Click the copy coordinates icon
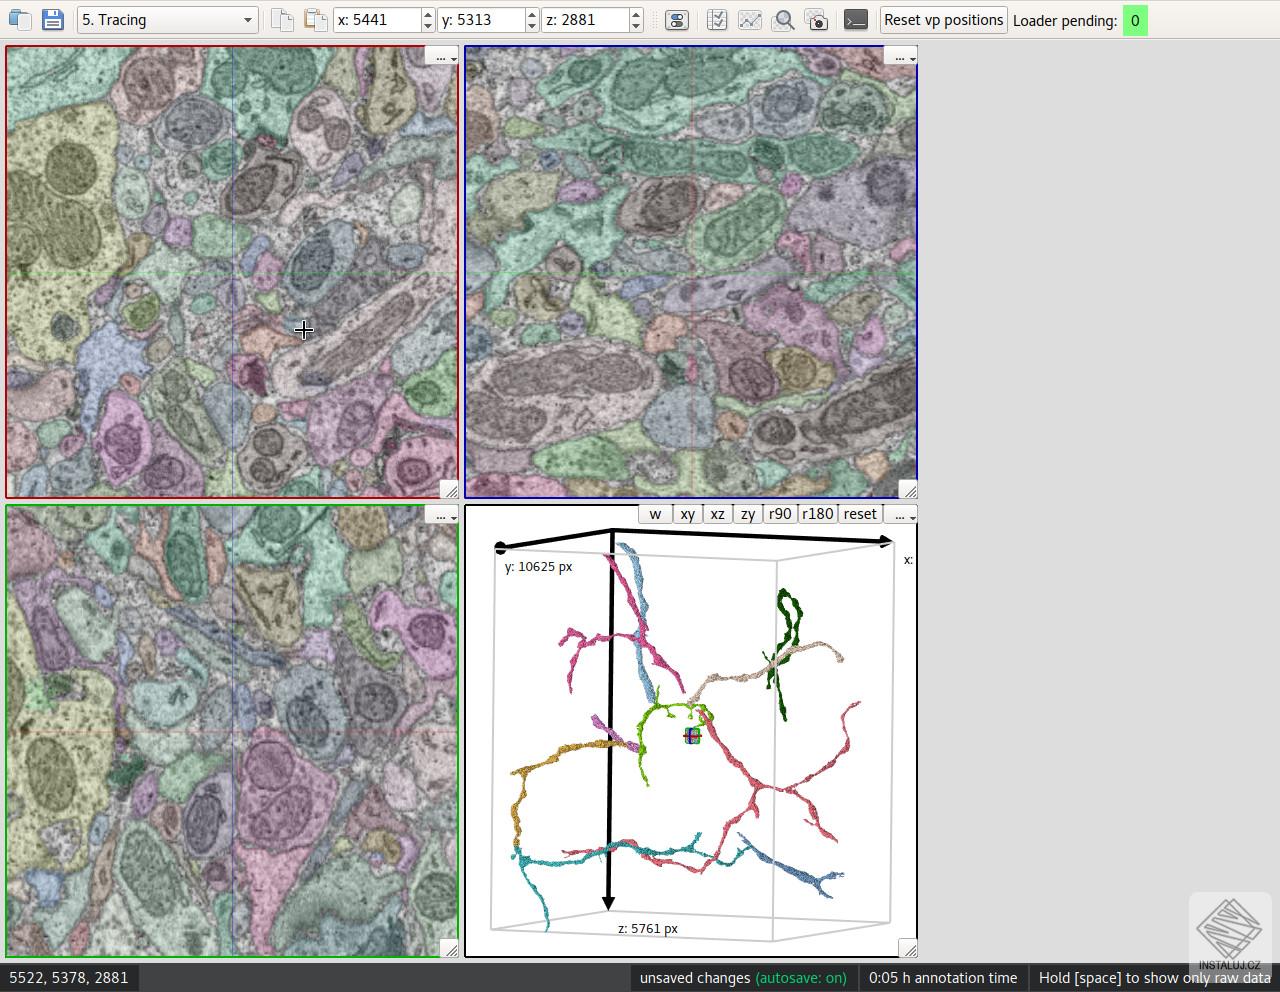This screenshot has width=1280, height=992. click(282, 20)
